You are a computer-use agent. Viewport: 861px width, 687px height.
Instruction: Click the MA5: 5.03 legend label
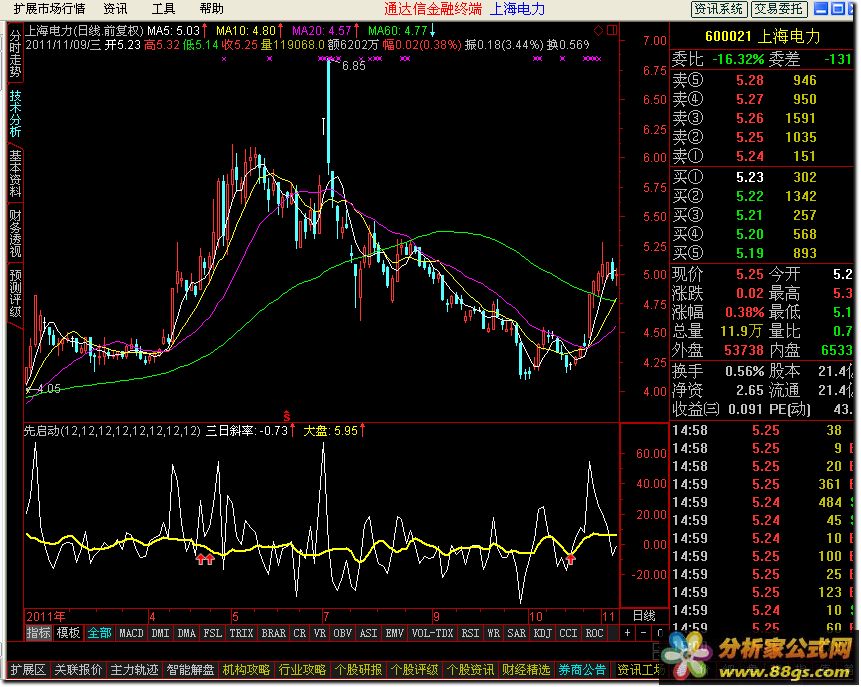[x=173, y=31]
